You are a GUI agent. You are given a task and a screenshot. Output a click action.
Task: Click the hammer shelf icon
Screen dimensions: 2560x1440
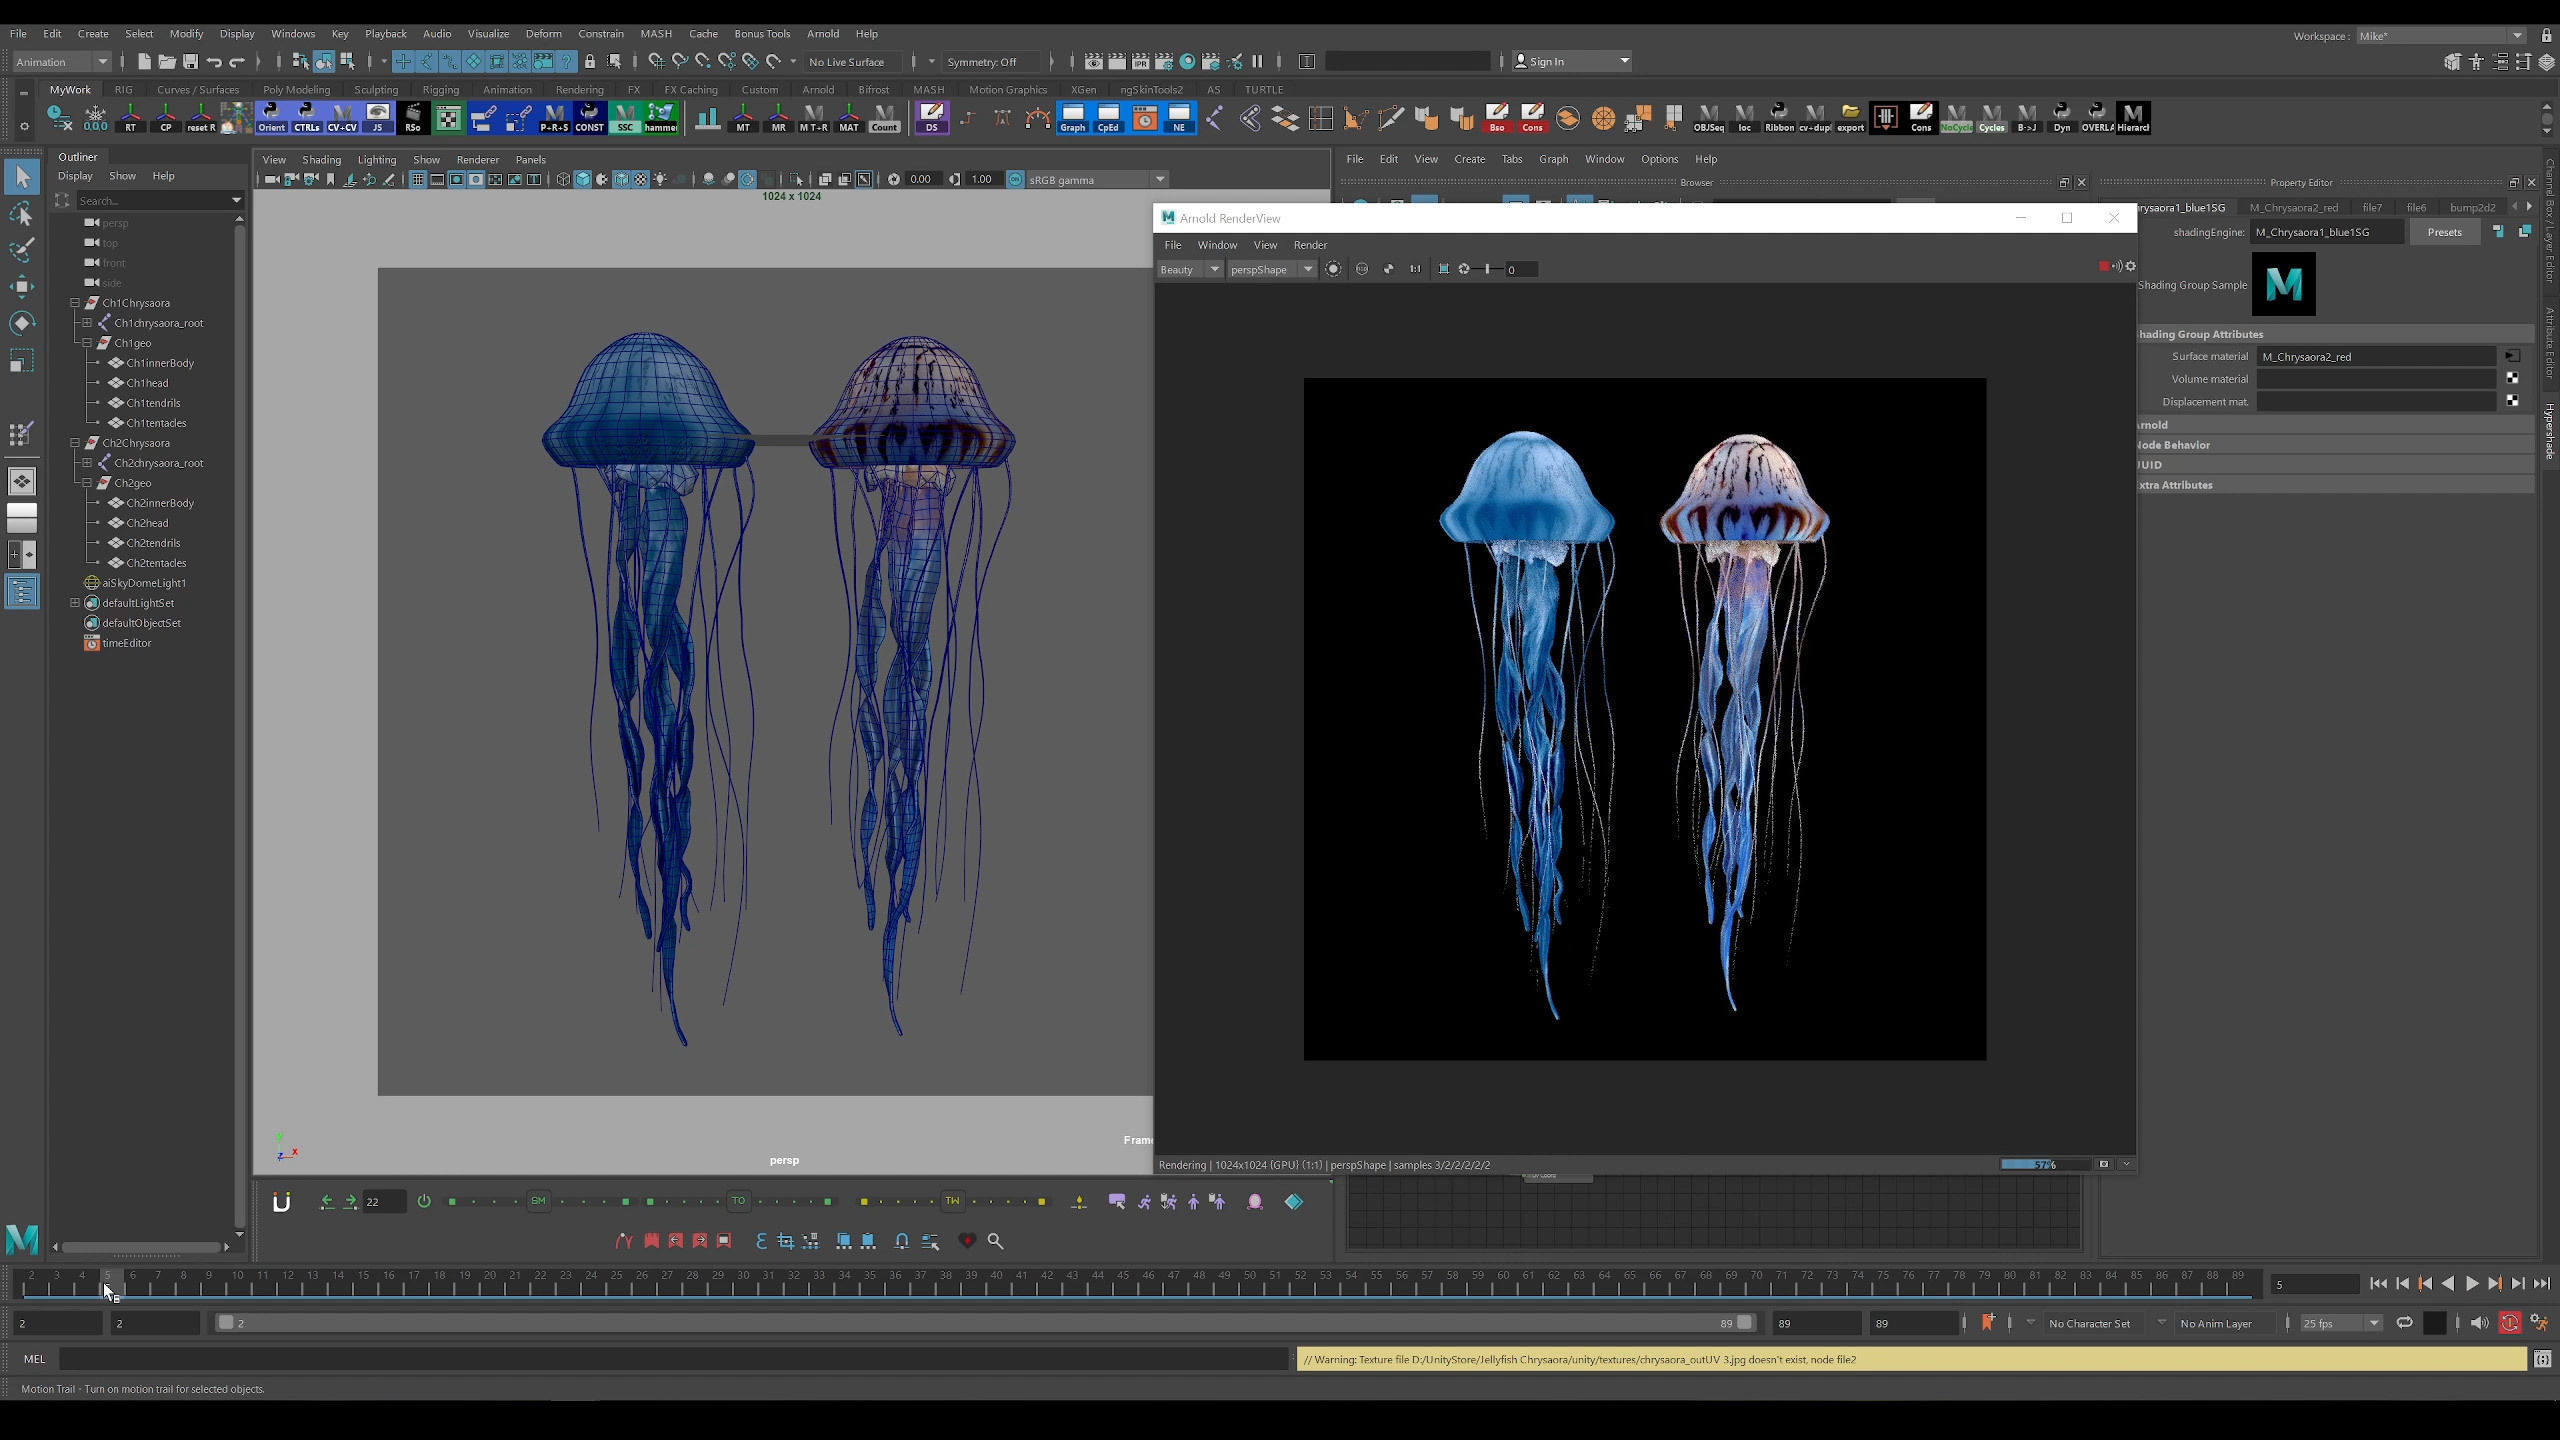tap(661, 117)
